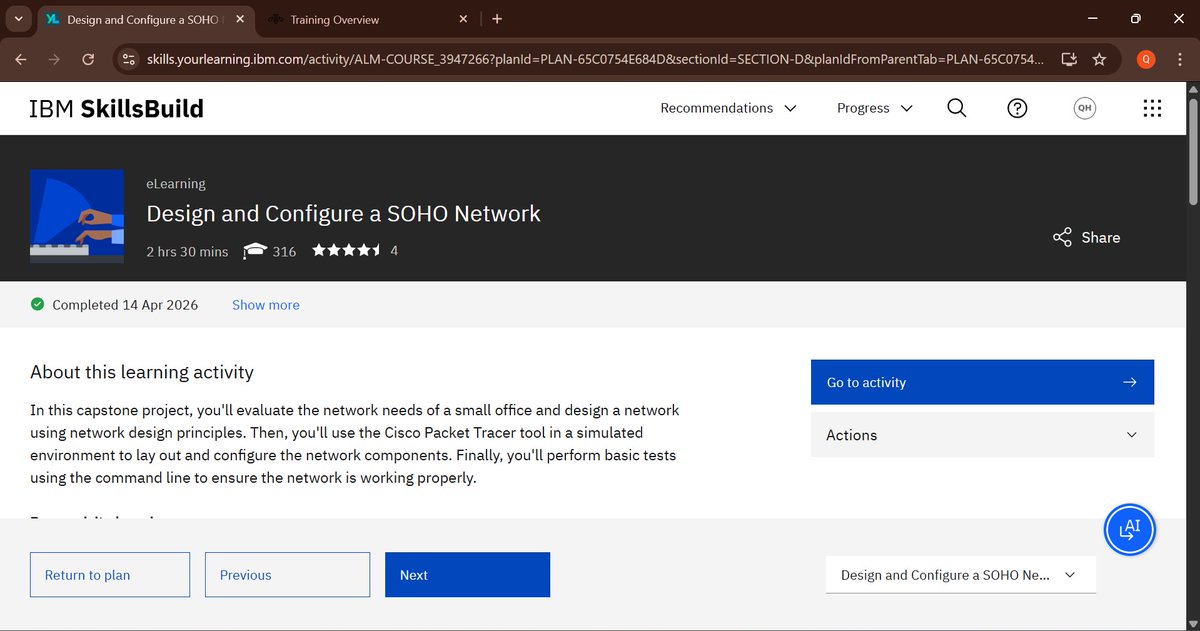Viewport: 1200px width, 631px height.
Task: Click the course title heading text
Action: pos(343,213)
